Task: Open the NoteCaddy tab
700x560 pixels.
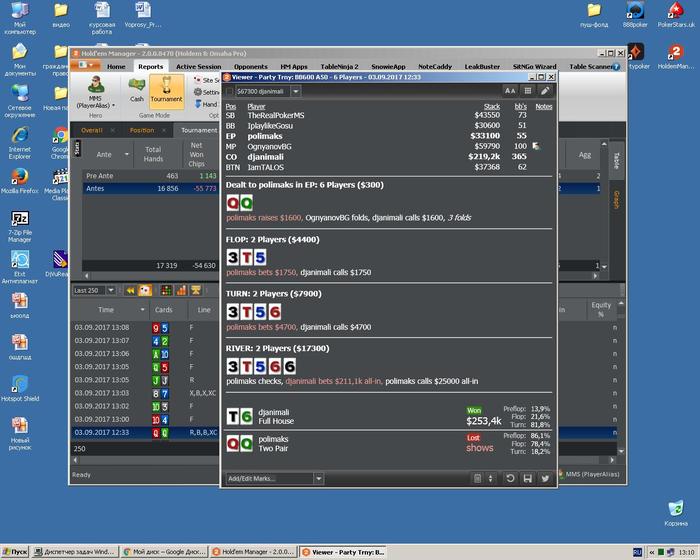Action: point(435,67)
